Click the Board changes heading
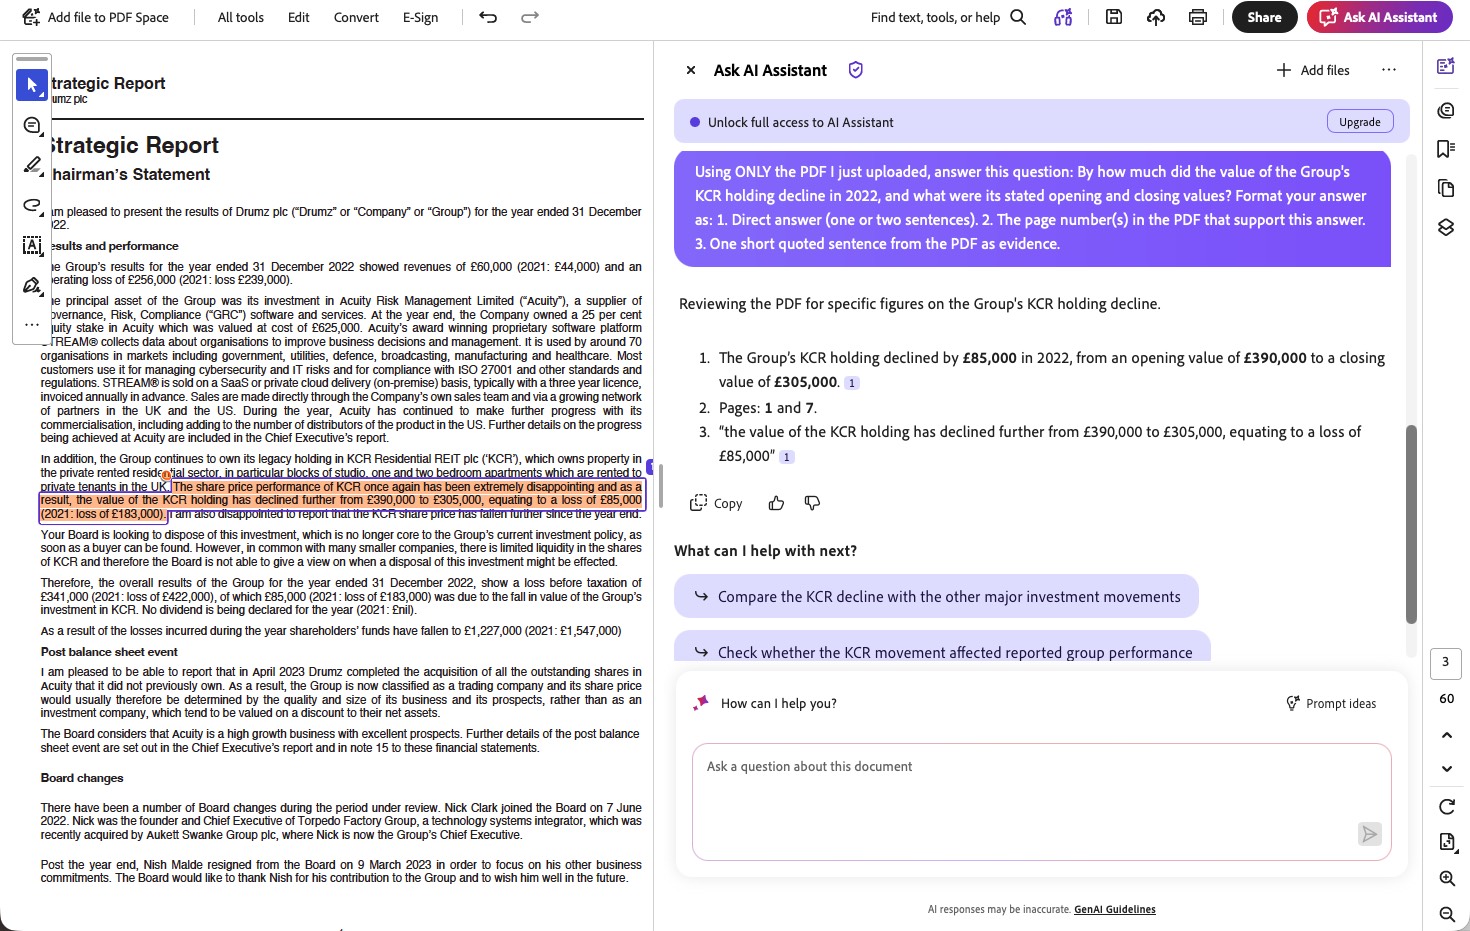1470x931 pixels. 82,778
